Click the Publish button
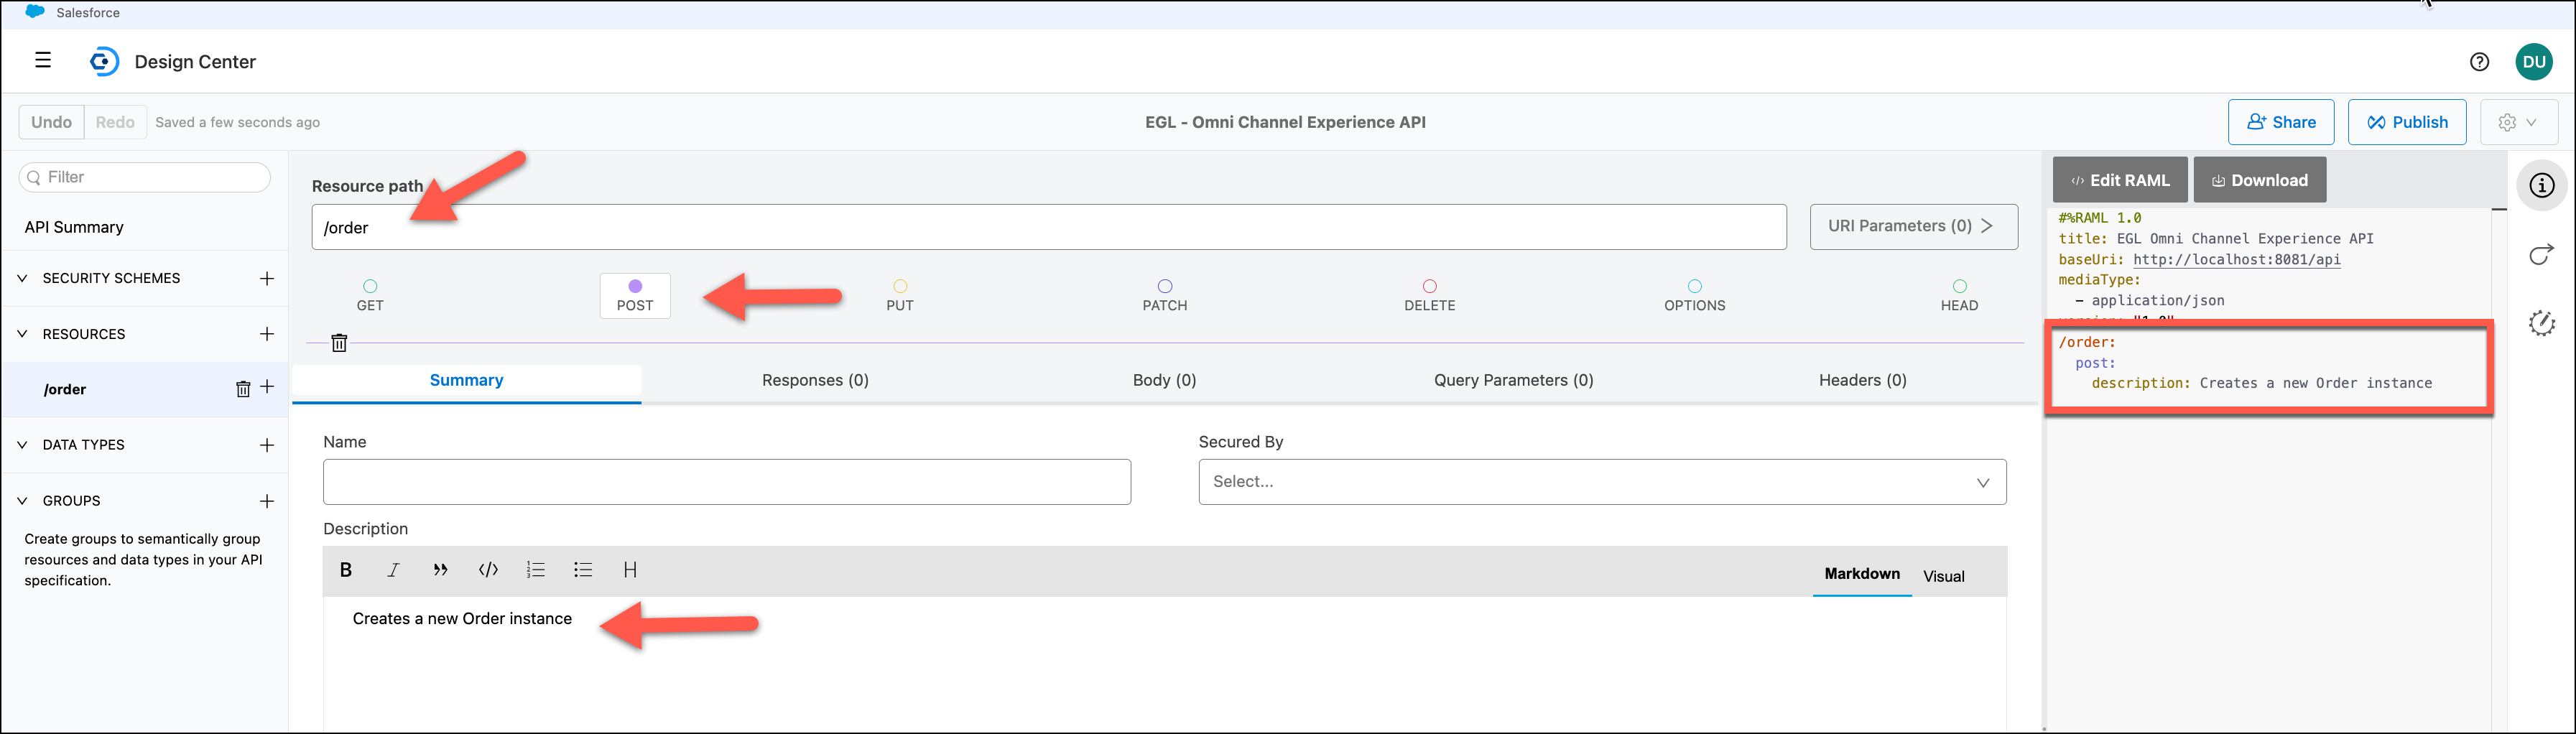 click(x=2406, y=122)
